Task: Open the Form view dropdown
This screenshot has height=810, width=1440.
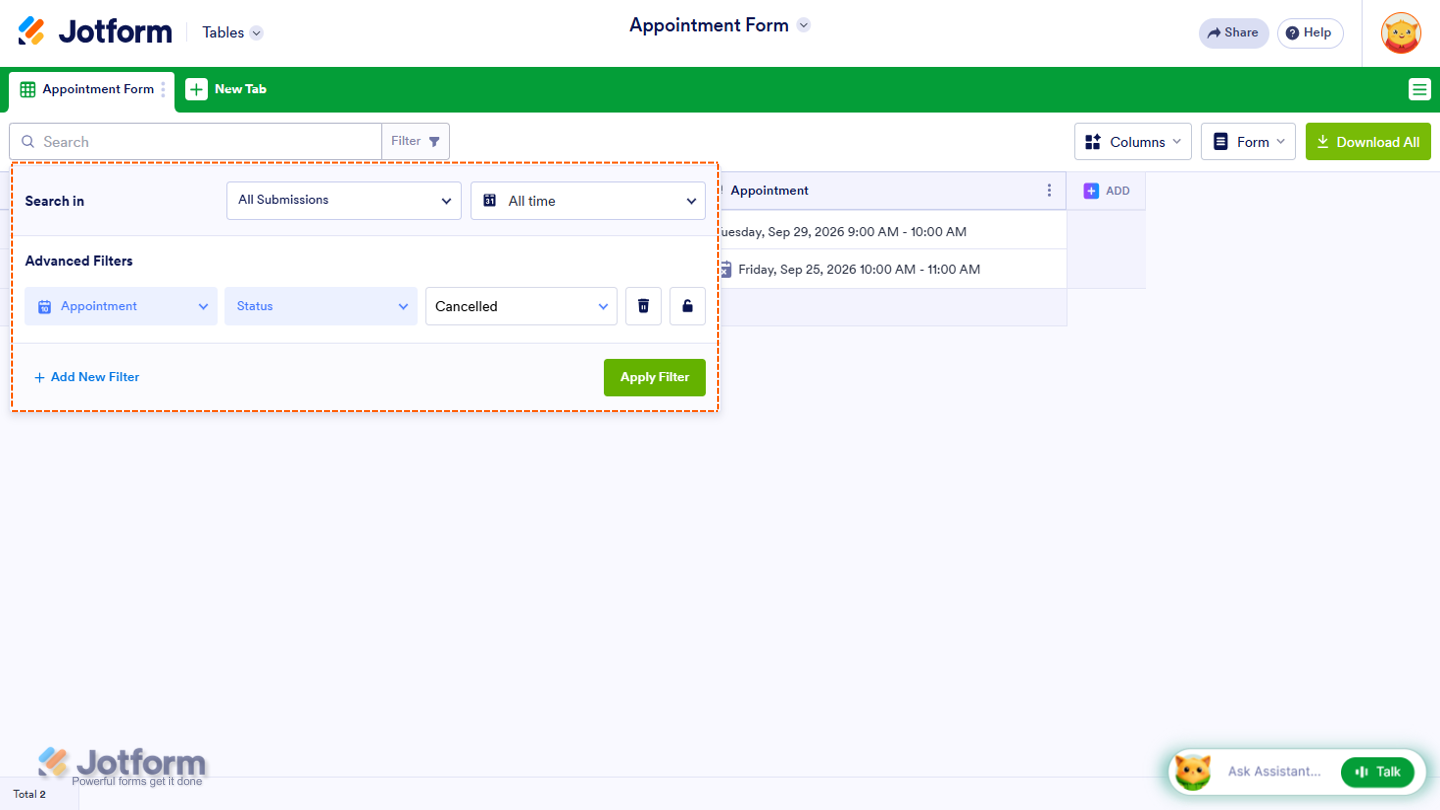Action: point(1248,142)
